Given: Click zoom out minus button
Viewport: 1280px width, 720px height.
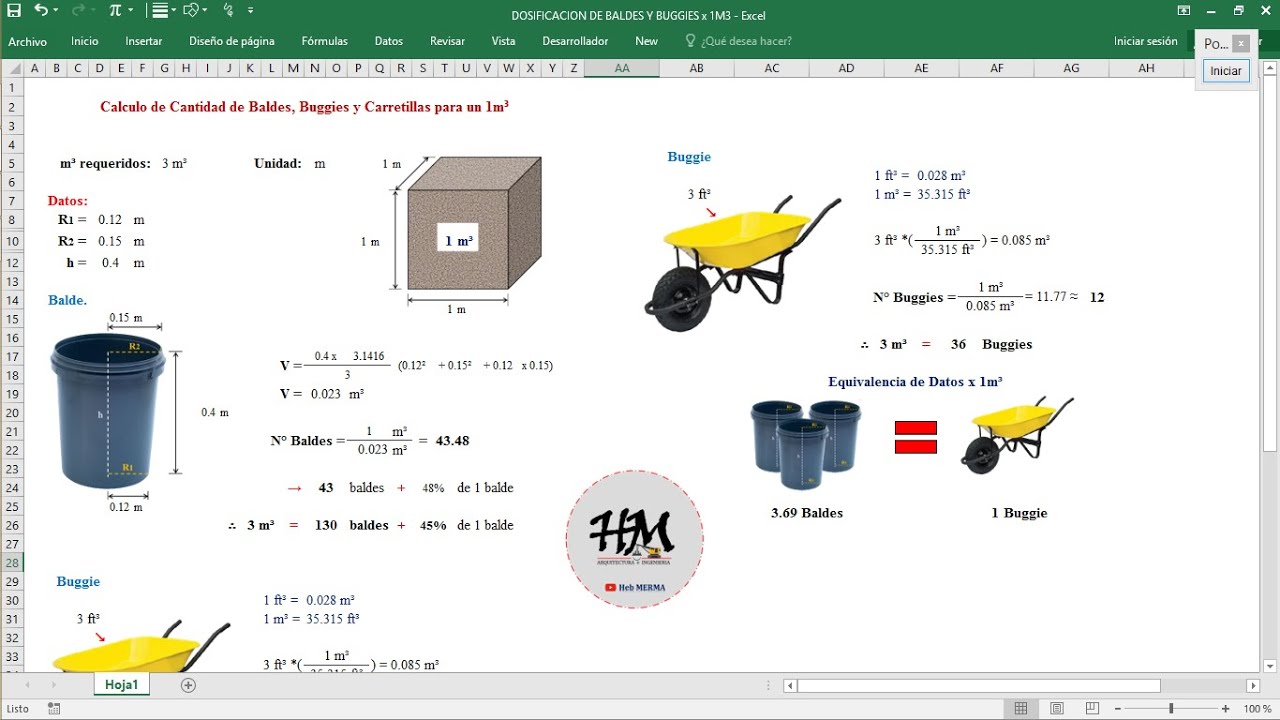Looking at the screenshot, I should point(1118,709).
